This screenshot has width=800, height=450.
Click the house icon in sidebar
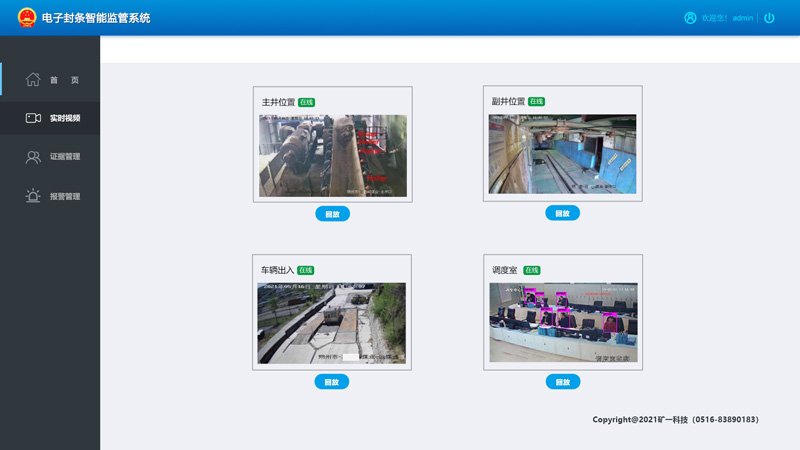point(33,80)
